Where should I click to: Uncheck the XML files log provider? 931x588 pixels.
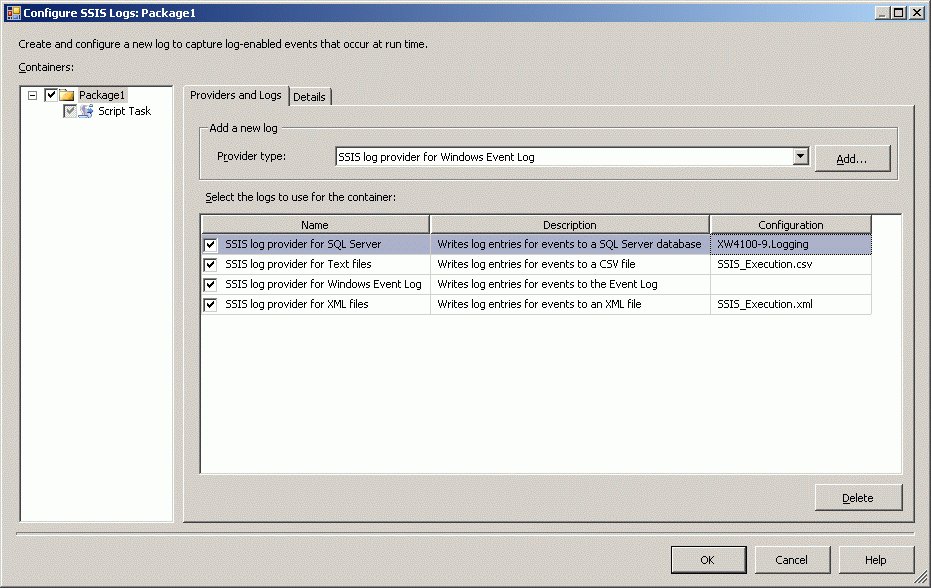coord(210,305)
